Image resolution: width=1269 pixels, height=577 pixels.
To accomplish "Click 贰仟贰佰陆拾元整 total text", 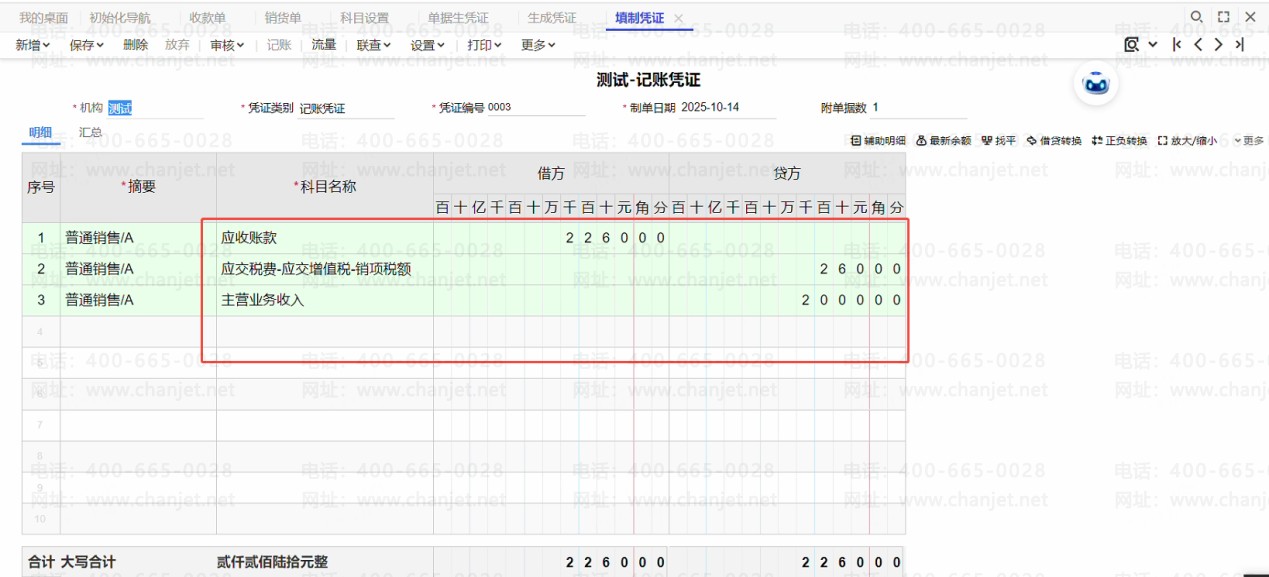I will pos(272,562).
